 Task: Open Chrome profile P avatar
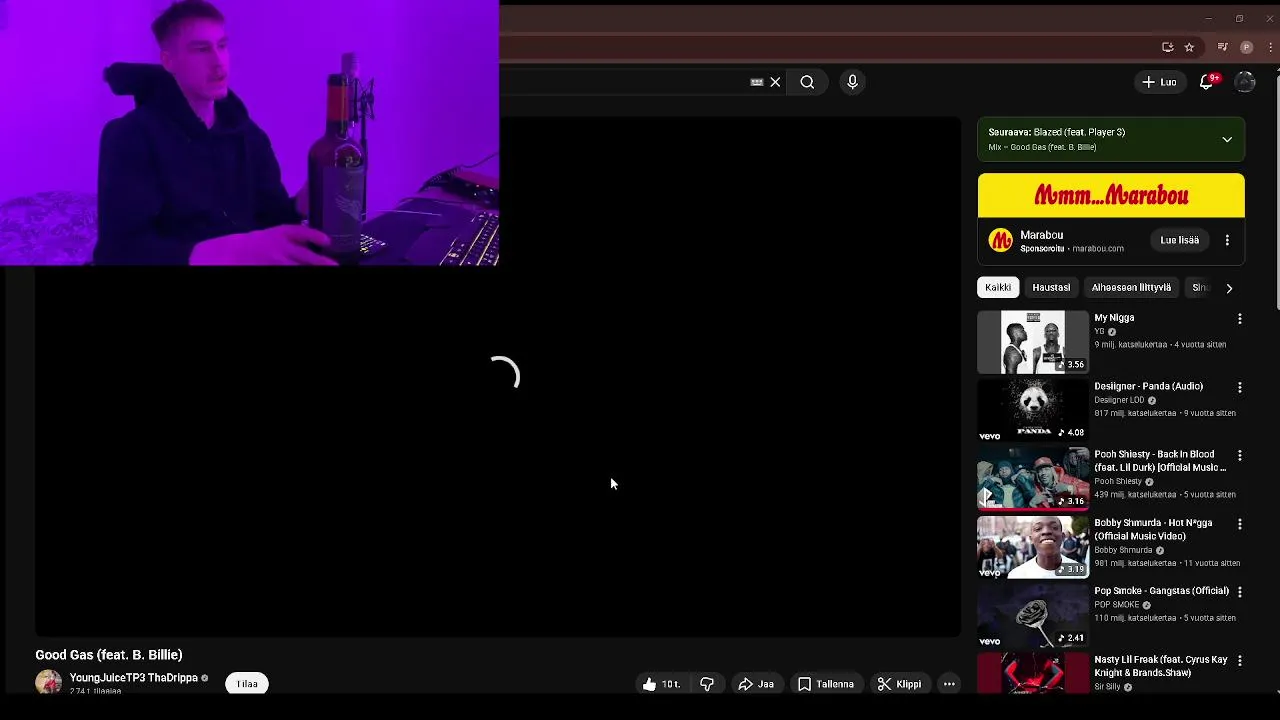coord(1246,47)
